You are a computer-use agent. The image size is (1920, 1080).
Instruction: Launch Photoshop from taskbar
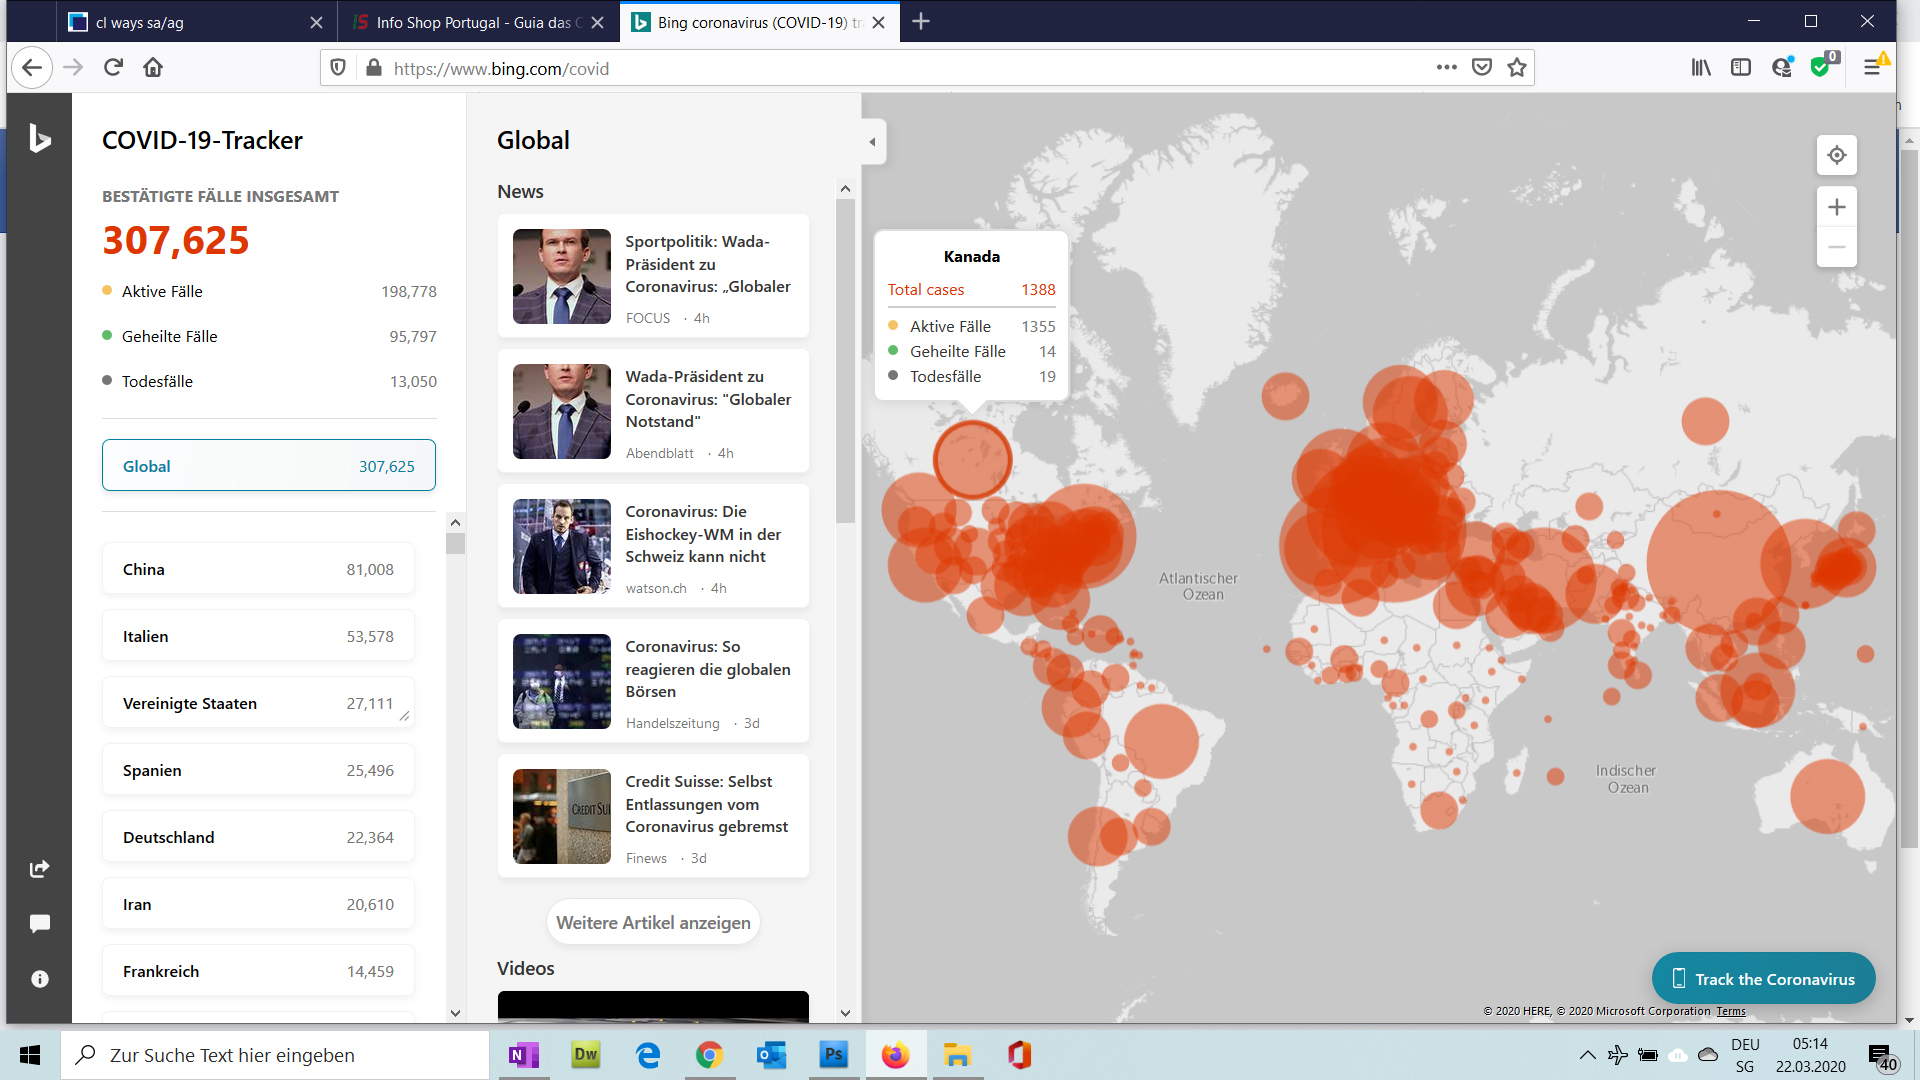tap(833, 1055)
